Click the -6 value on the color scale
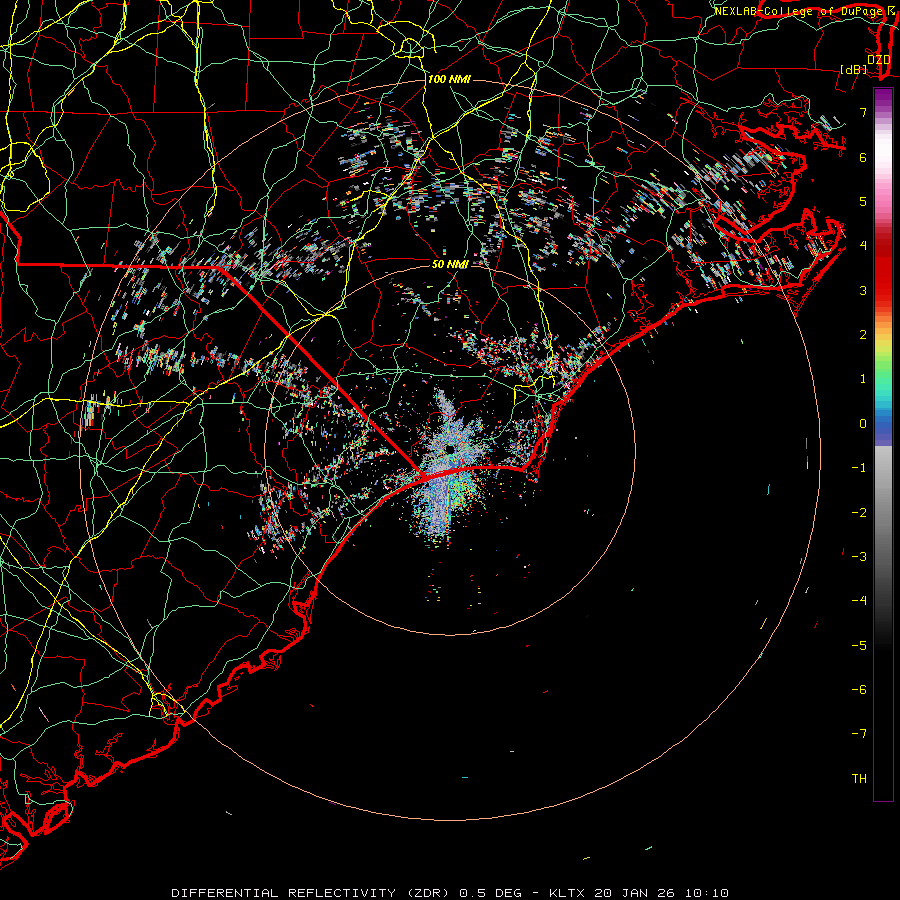Screen dimensions: 900x900 point(859,689)
